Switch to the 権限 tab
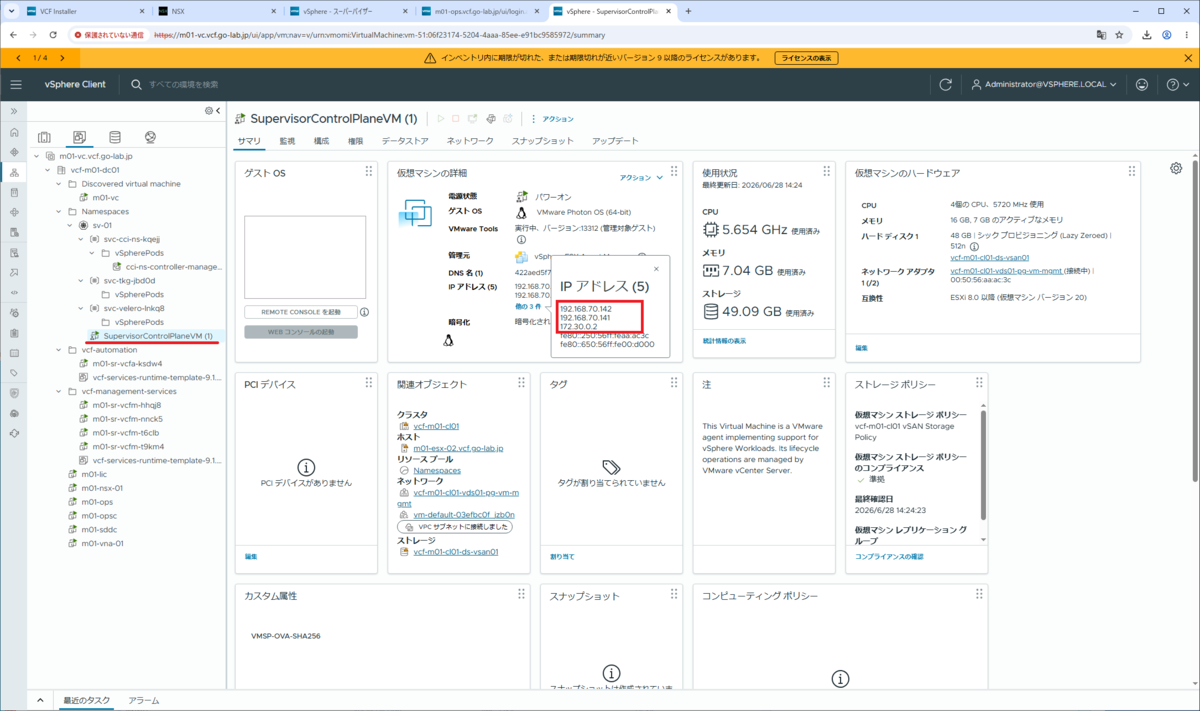 click(x=355, y=141)
